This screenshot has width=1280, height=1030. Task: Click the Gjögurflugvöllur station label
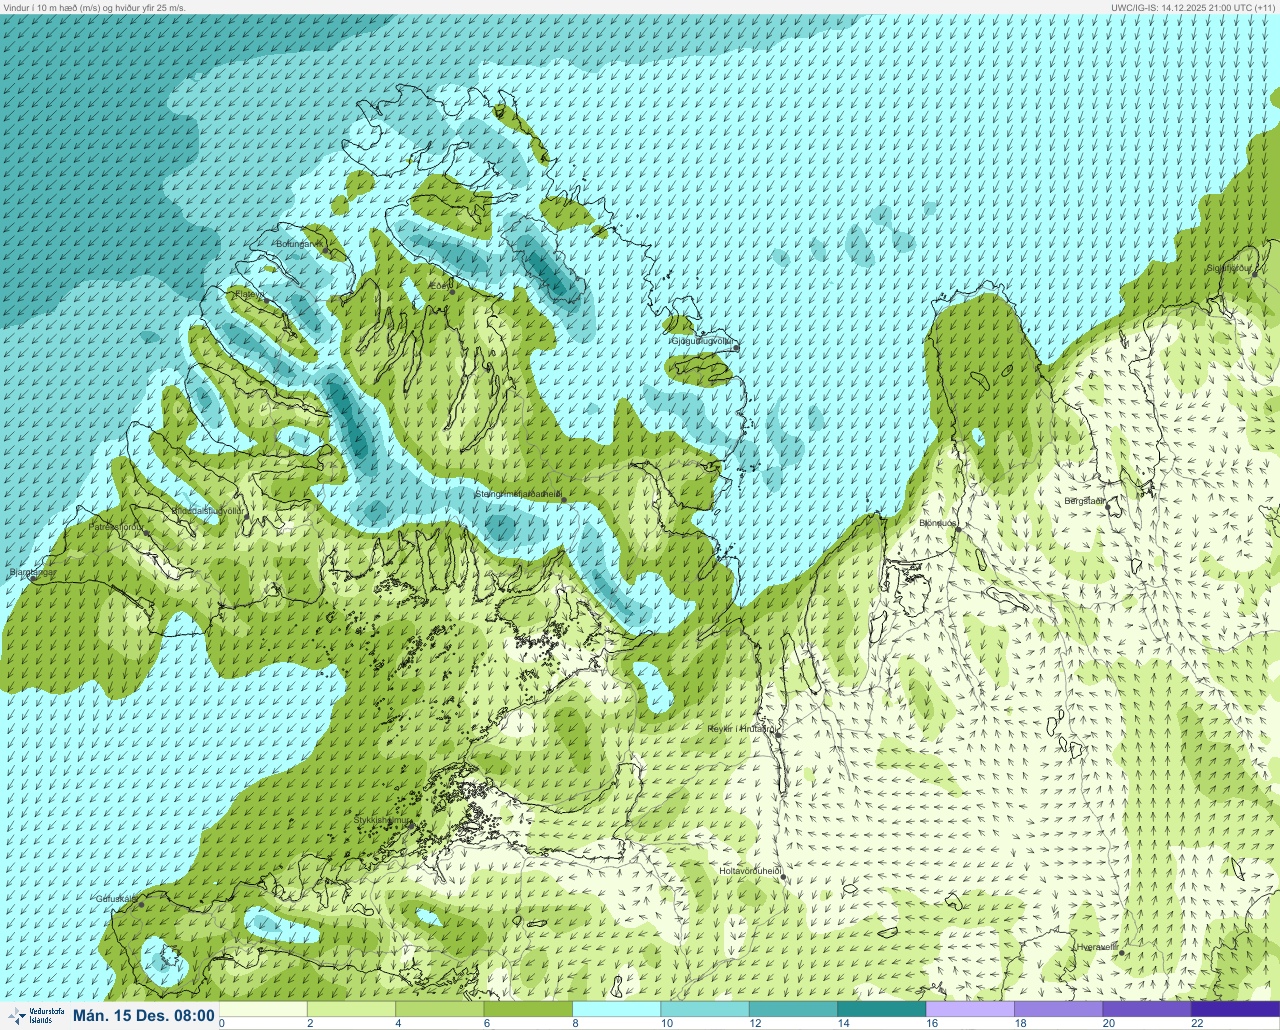(704, 341)
